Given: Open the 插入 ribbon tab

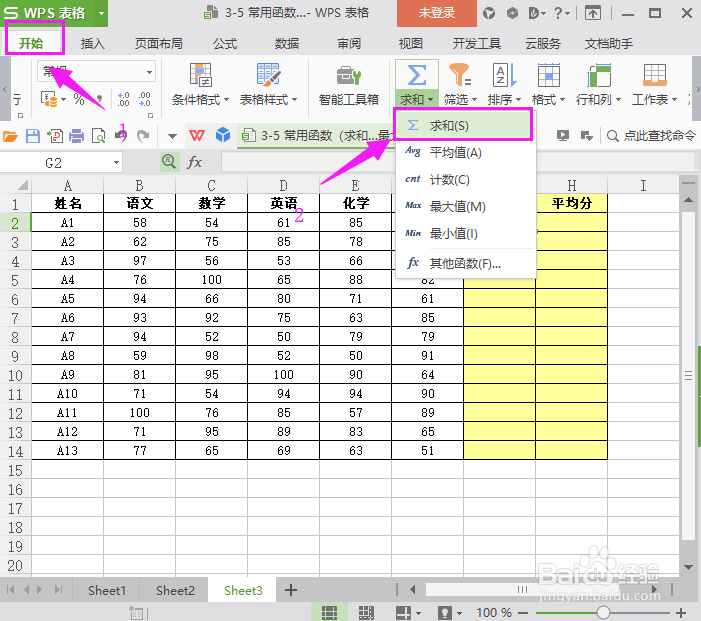Looking at the screenshot, I should tap(93, 43).
